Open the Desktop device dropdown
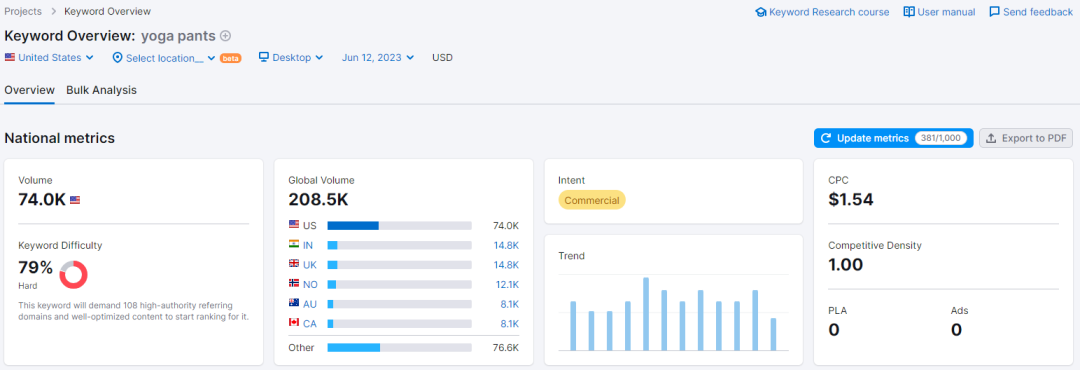The image size is (1080, 370). coord(291,58)
